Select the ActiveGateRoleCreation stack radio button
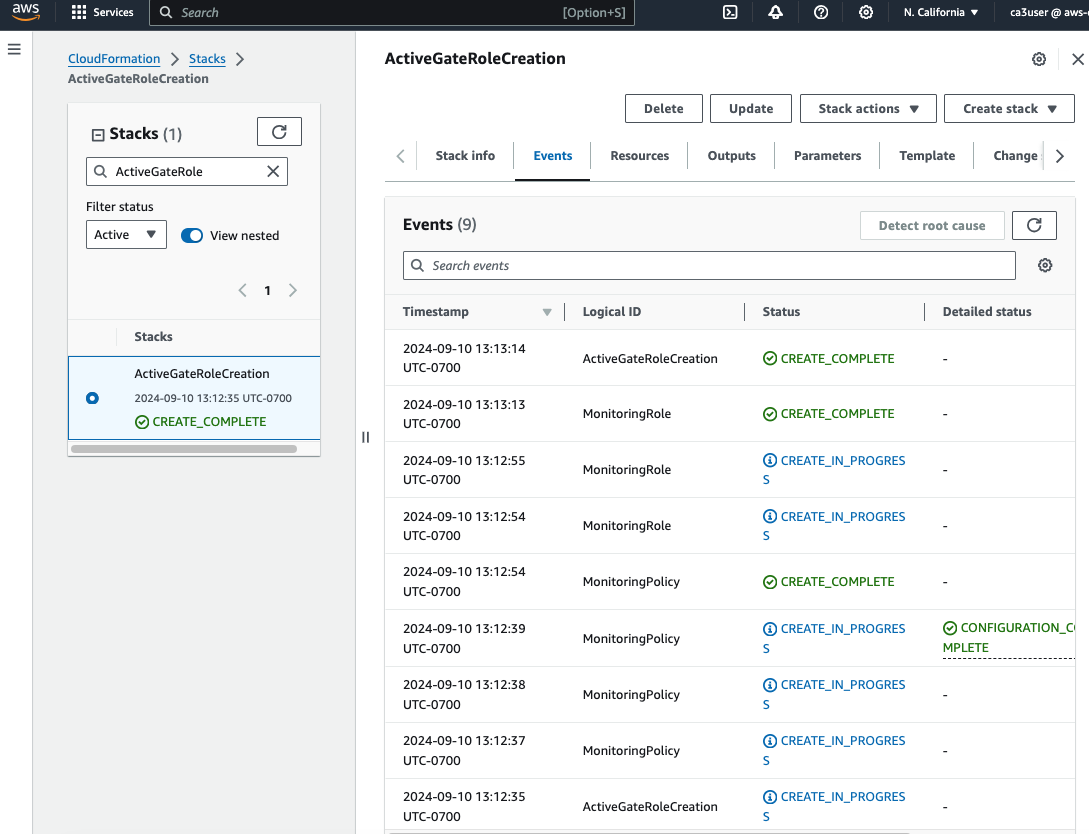Image resolution: width=1089 pixels, height=834 pixels. click(92, 397)
